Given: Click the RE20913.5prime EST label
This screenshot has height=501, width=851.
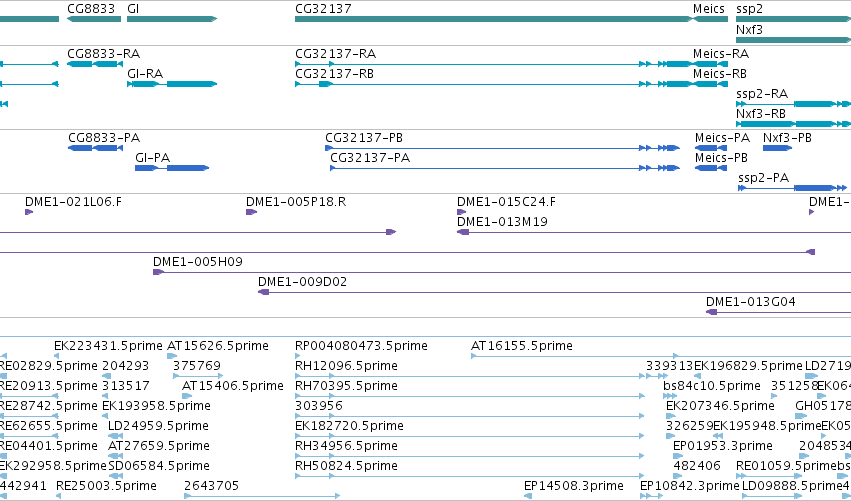Looking at the screenshot, I should [48, 386].
